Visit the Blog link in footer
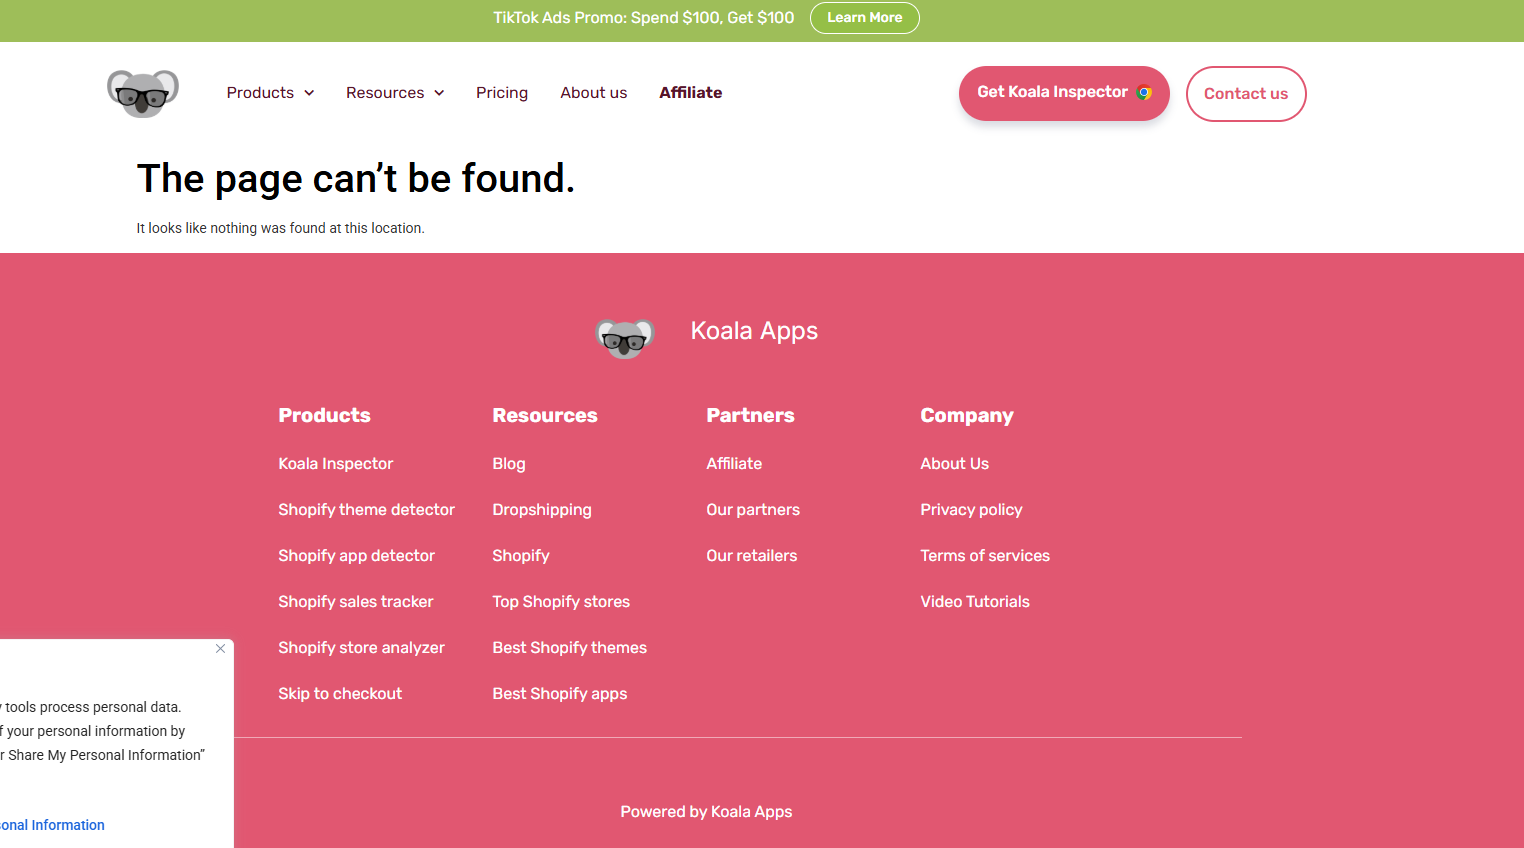Screen dimensions: 1524x848 point(508,464)
